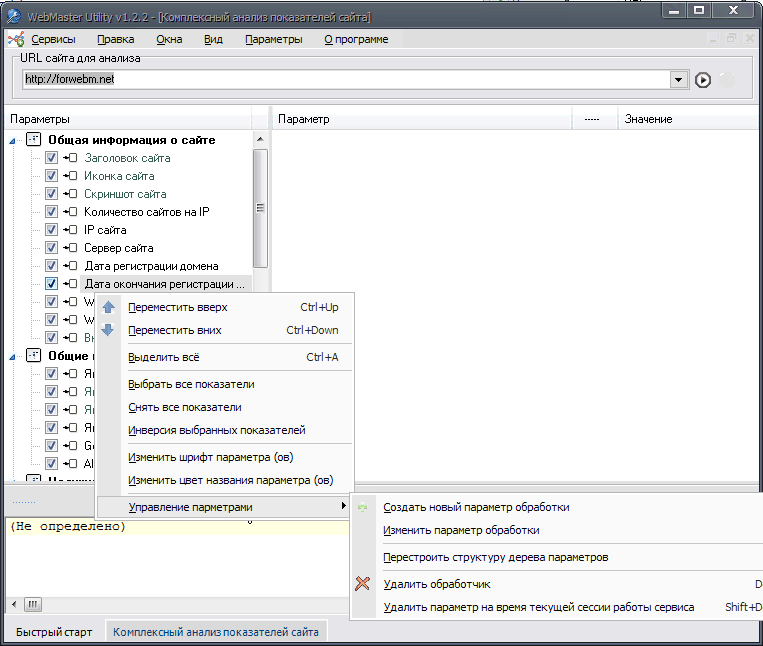
Task: Click the green create new parameter icon
Action: click(x=363, y=508)
